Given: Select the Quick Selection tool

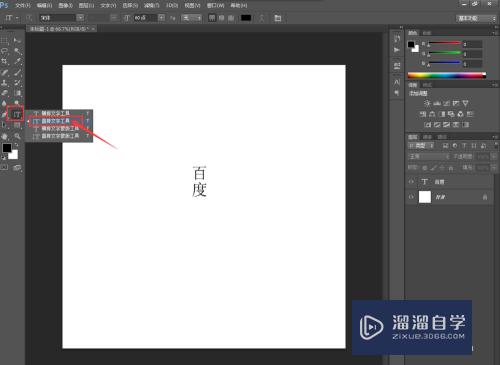Looking at the screenshot, I should (17, 51).
